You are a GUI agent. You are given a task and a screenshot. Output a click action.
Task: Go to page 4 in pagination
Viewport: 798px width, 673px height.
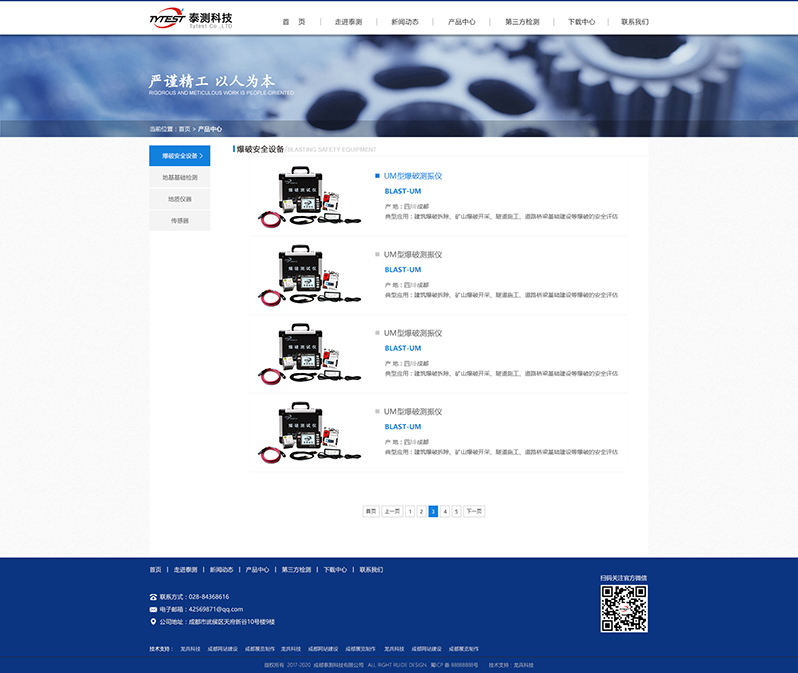click(445, 511)
